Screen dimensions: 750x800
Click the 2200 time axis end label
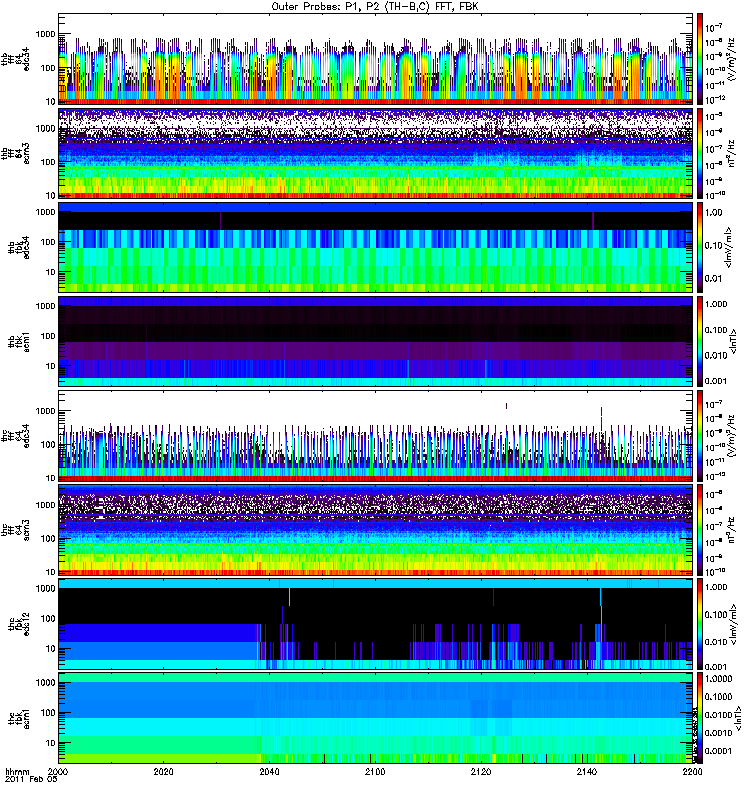pyautogui.click(x=691, y=774)
